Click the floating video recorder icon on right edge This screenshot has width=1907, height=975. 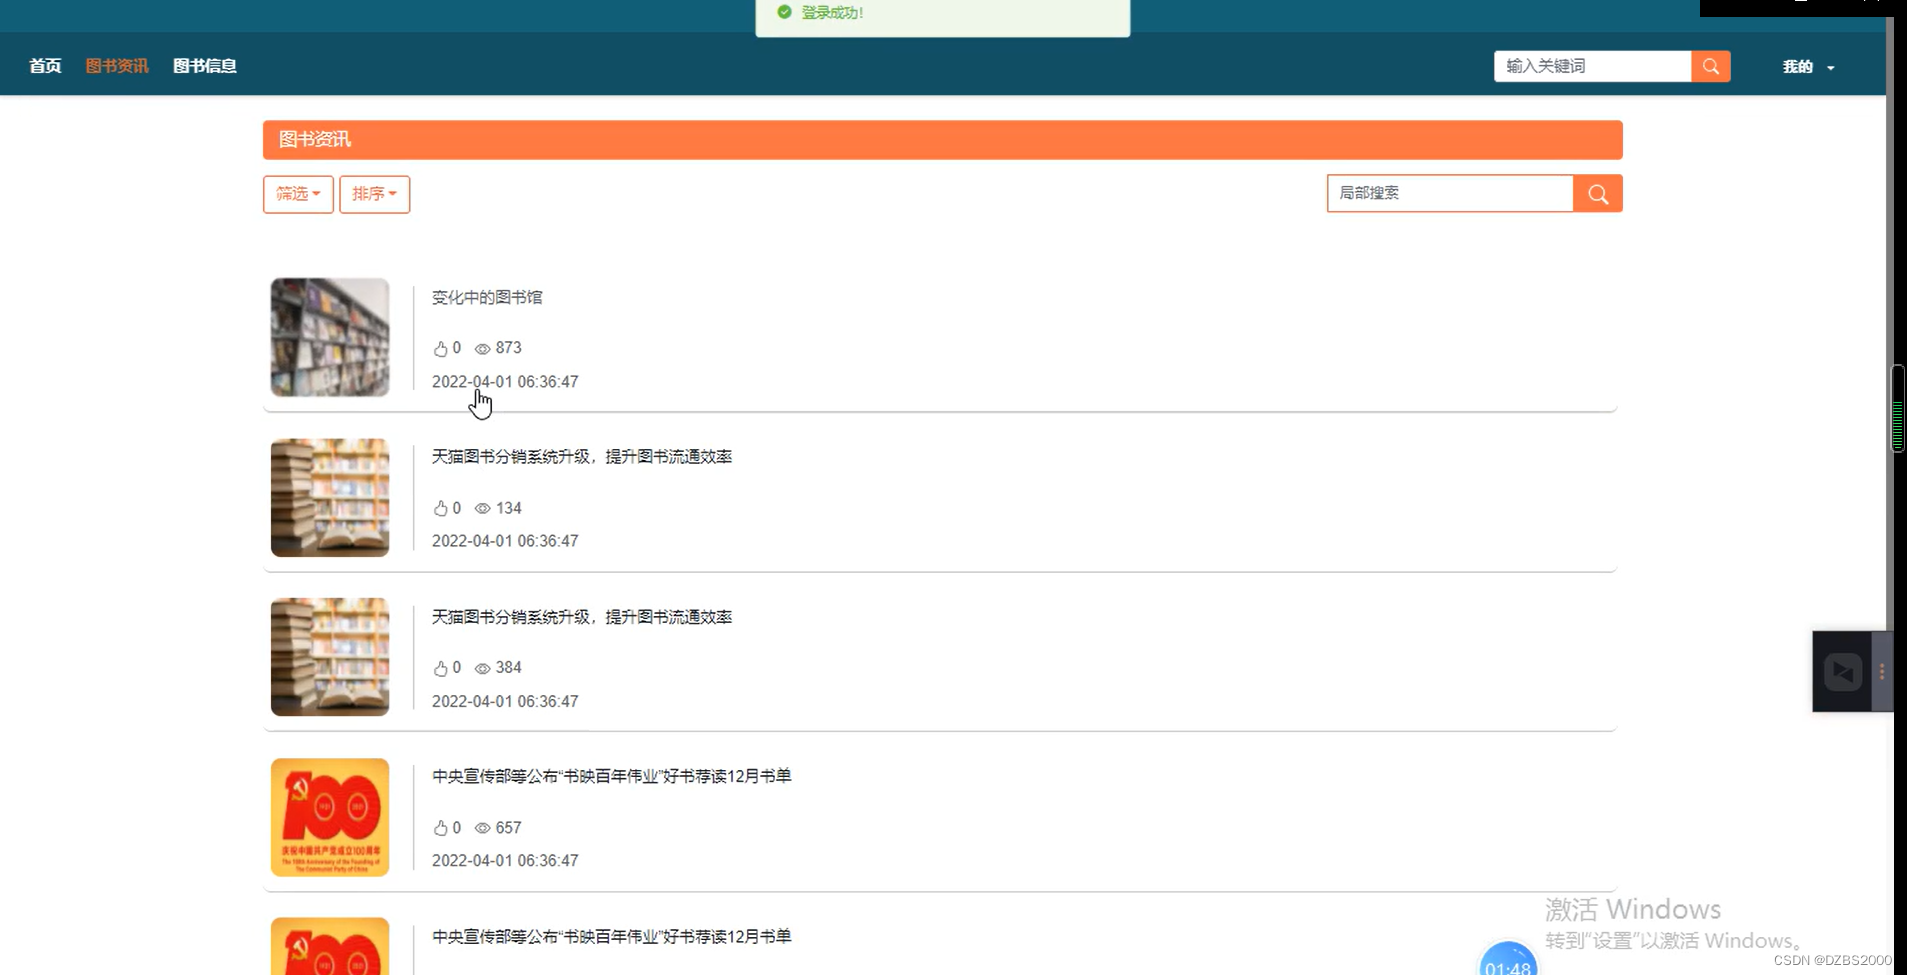(1842, 672)
